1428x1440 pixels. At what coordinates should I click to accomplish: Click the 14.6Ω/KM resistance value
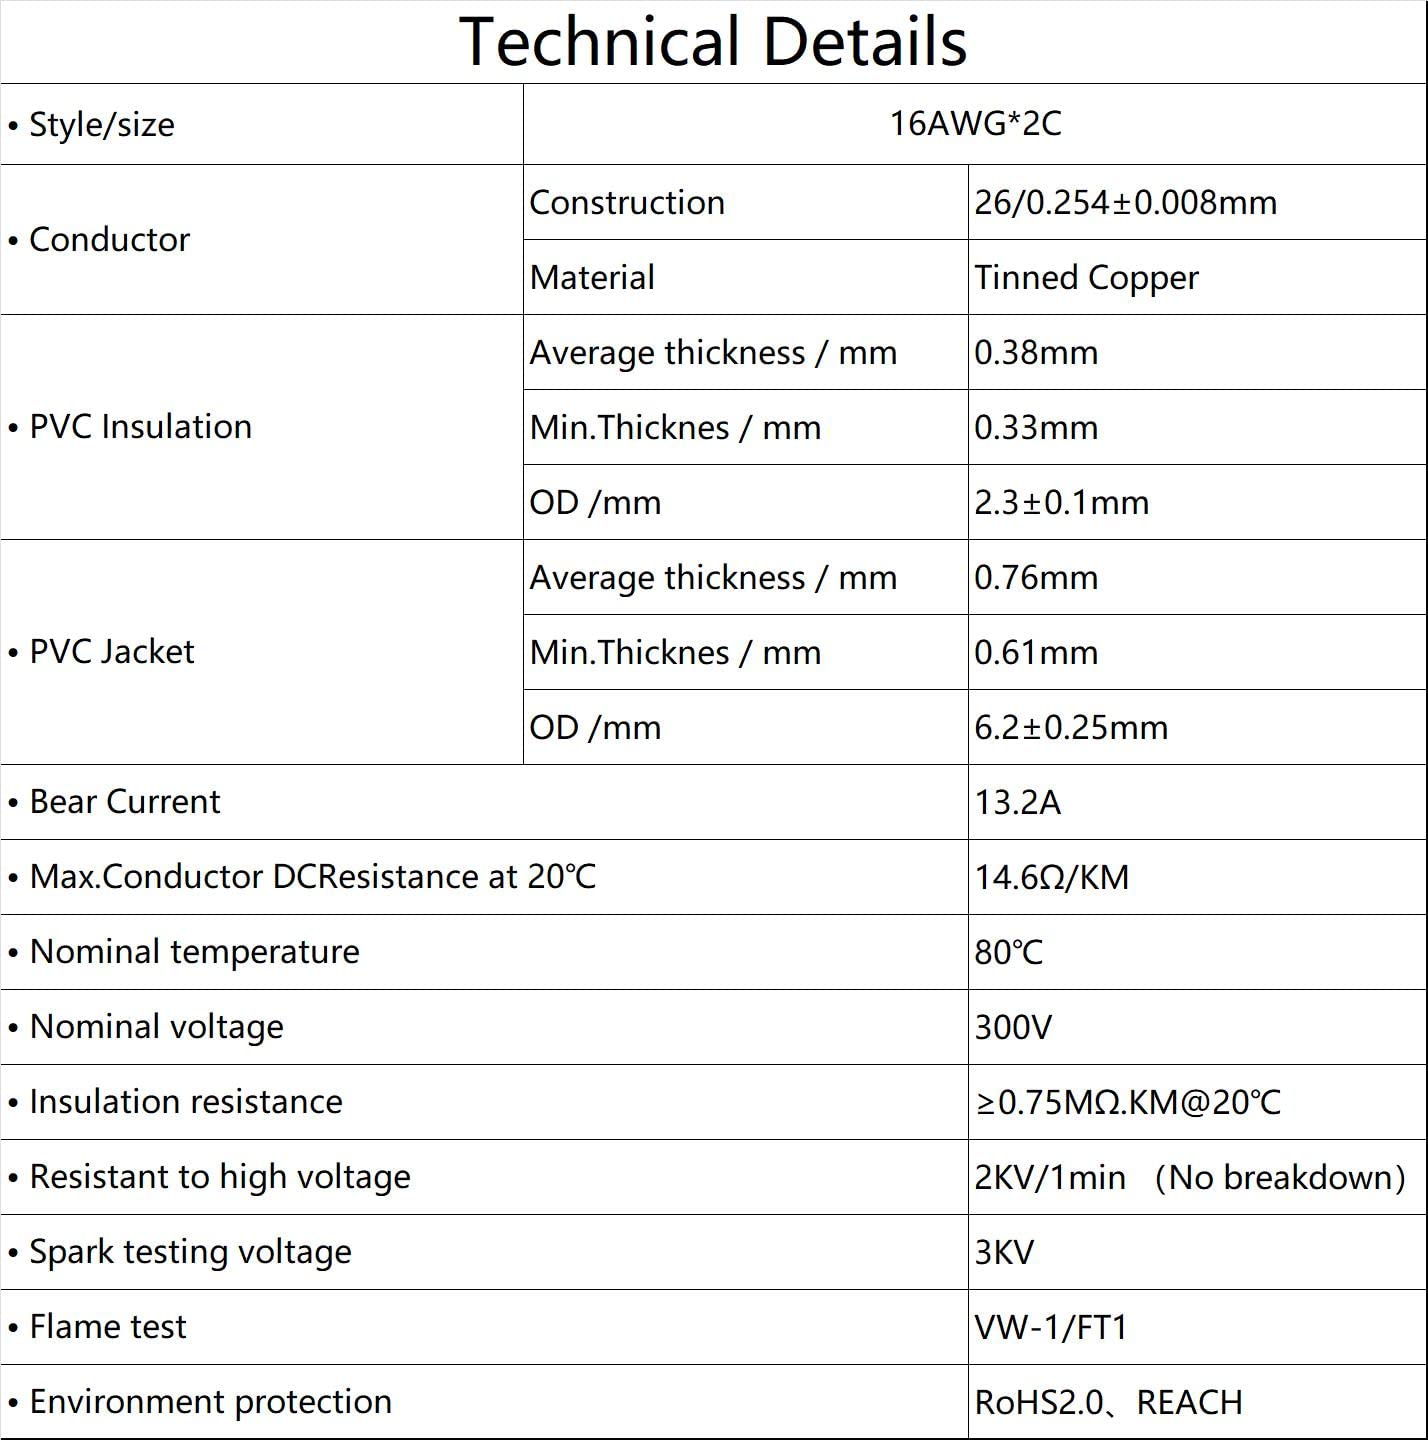pos(1051,878)
